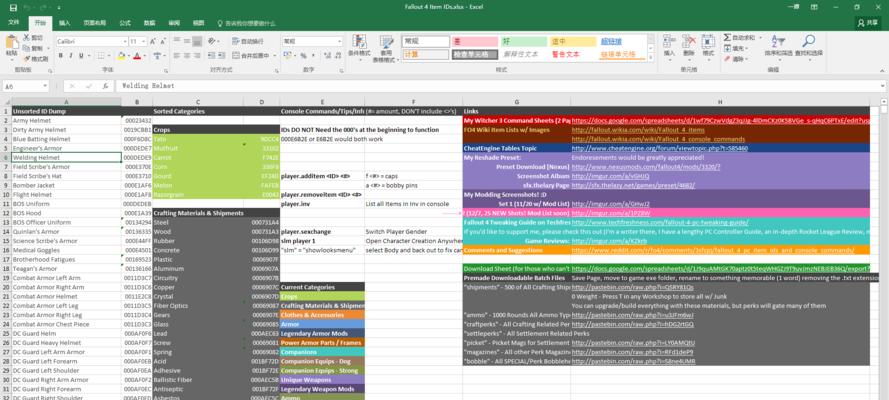Open the cheatengine.org forum link
The image size is (889, 400).
(x=659, y=148)
